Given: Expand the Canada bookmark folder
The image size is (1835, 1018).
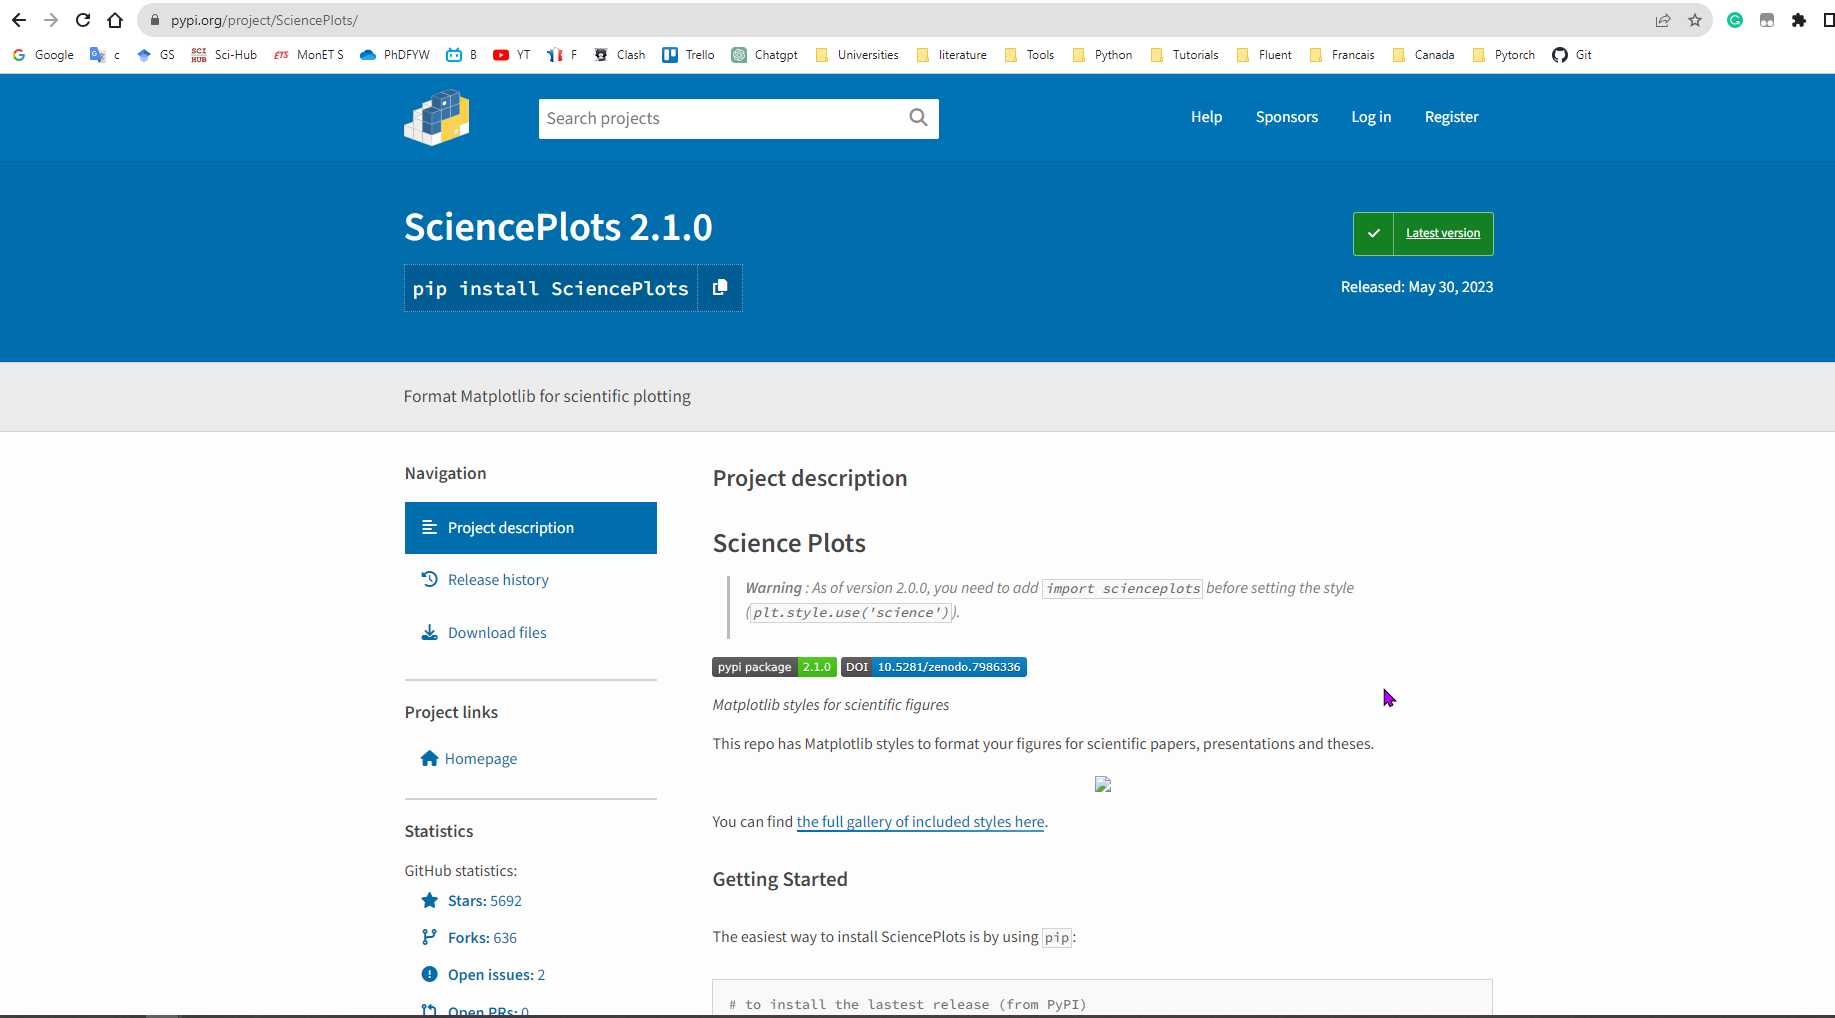Looking at the screenshot, I should (1424, 55).
